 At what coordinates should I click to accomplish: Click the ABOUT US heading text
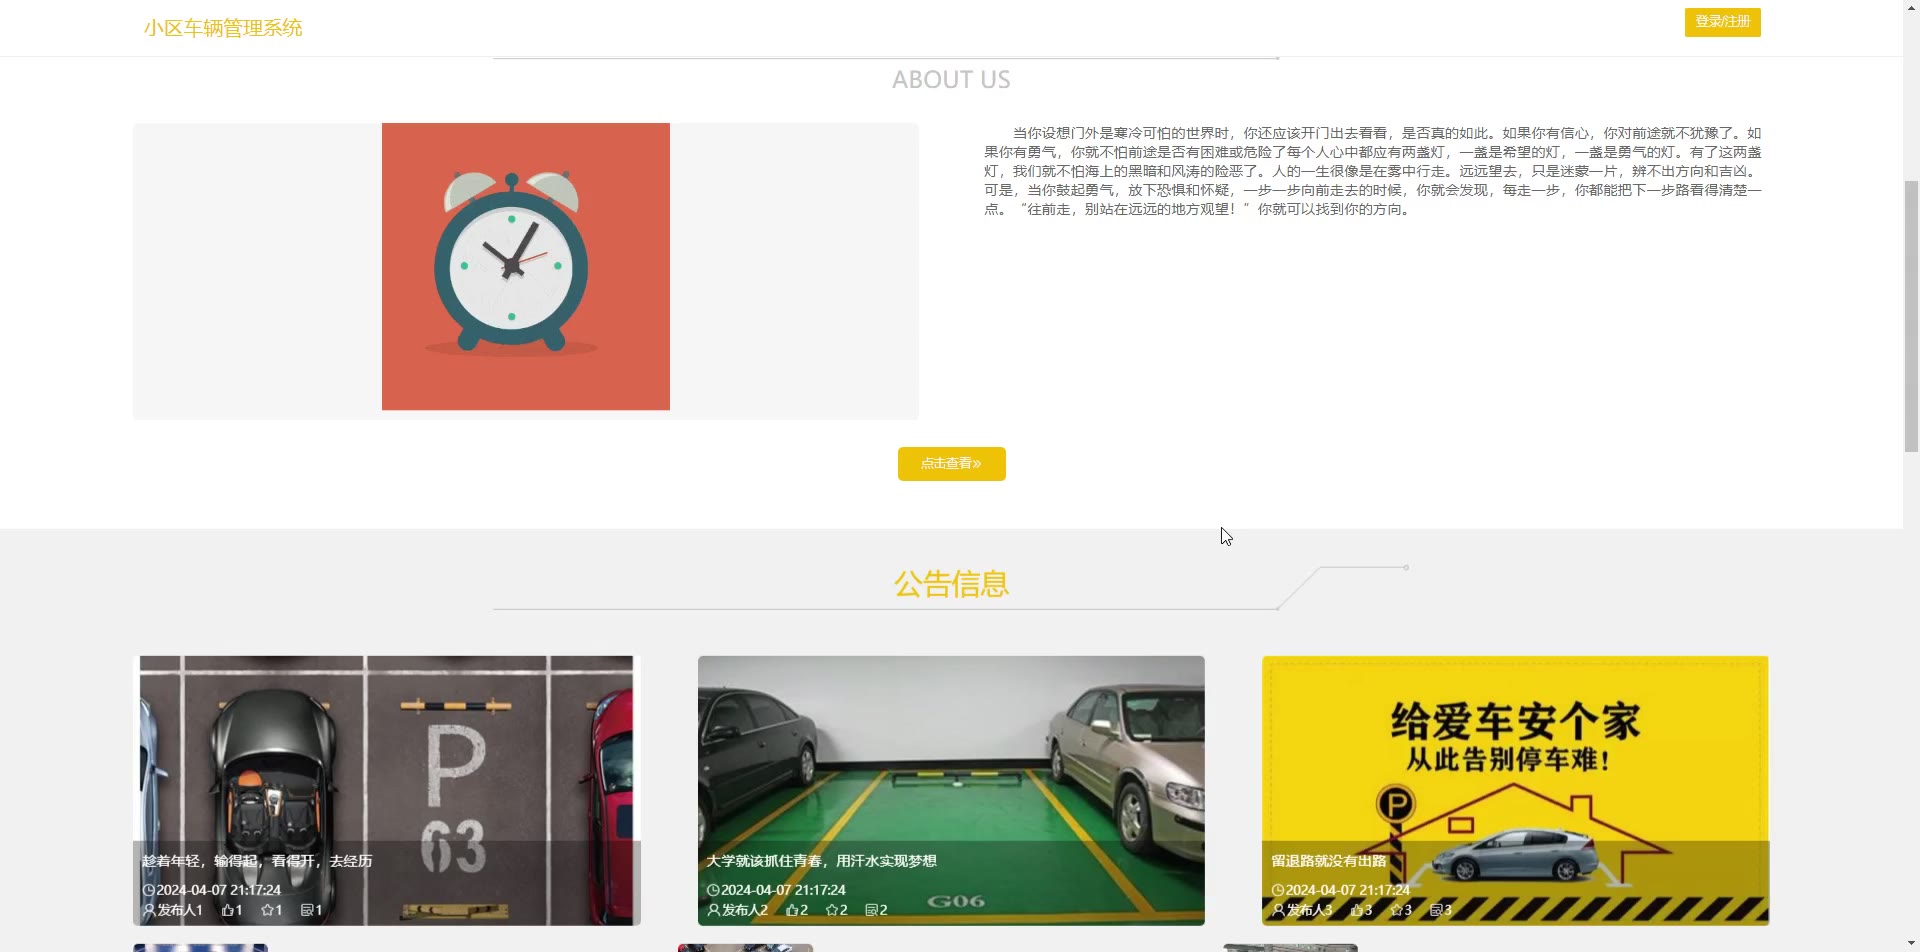951,80
